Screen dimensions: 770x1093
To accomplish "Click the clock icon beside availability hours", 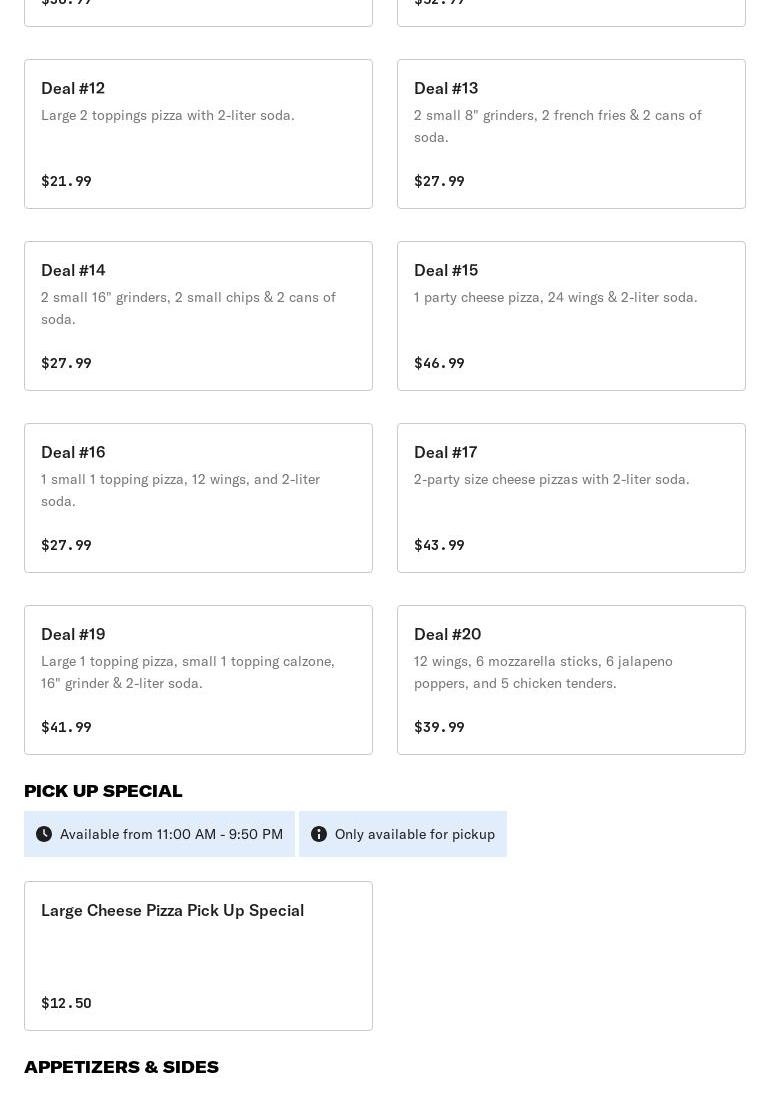I will 44,834.
